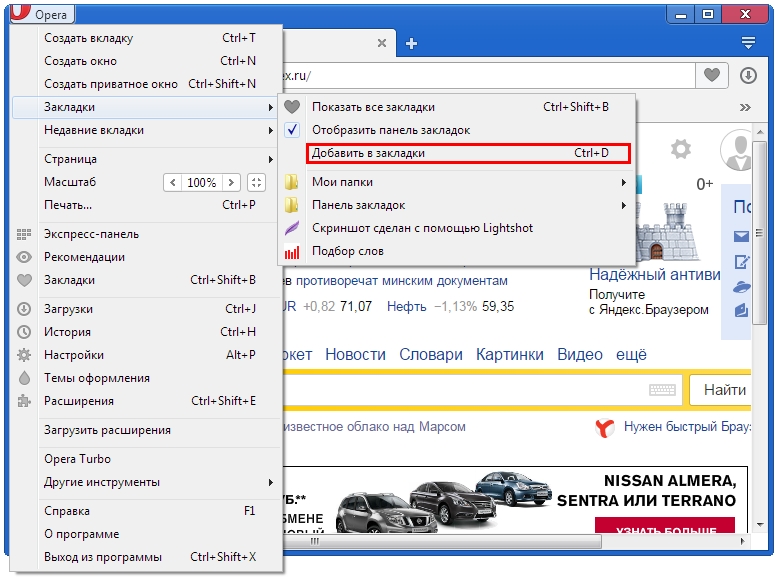Choose Добавить в закладки
Image resolution: width=780 pixels, height=578 pixels.
click(468, 153)
